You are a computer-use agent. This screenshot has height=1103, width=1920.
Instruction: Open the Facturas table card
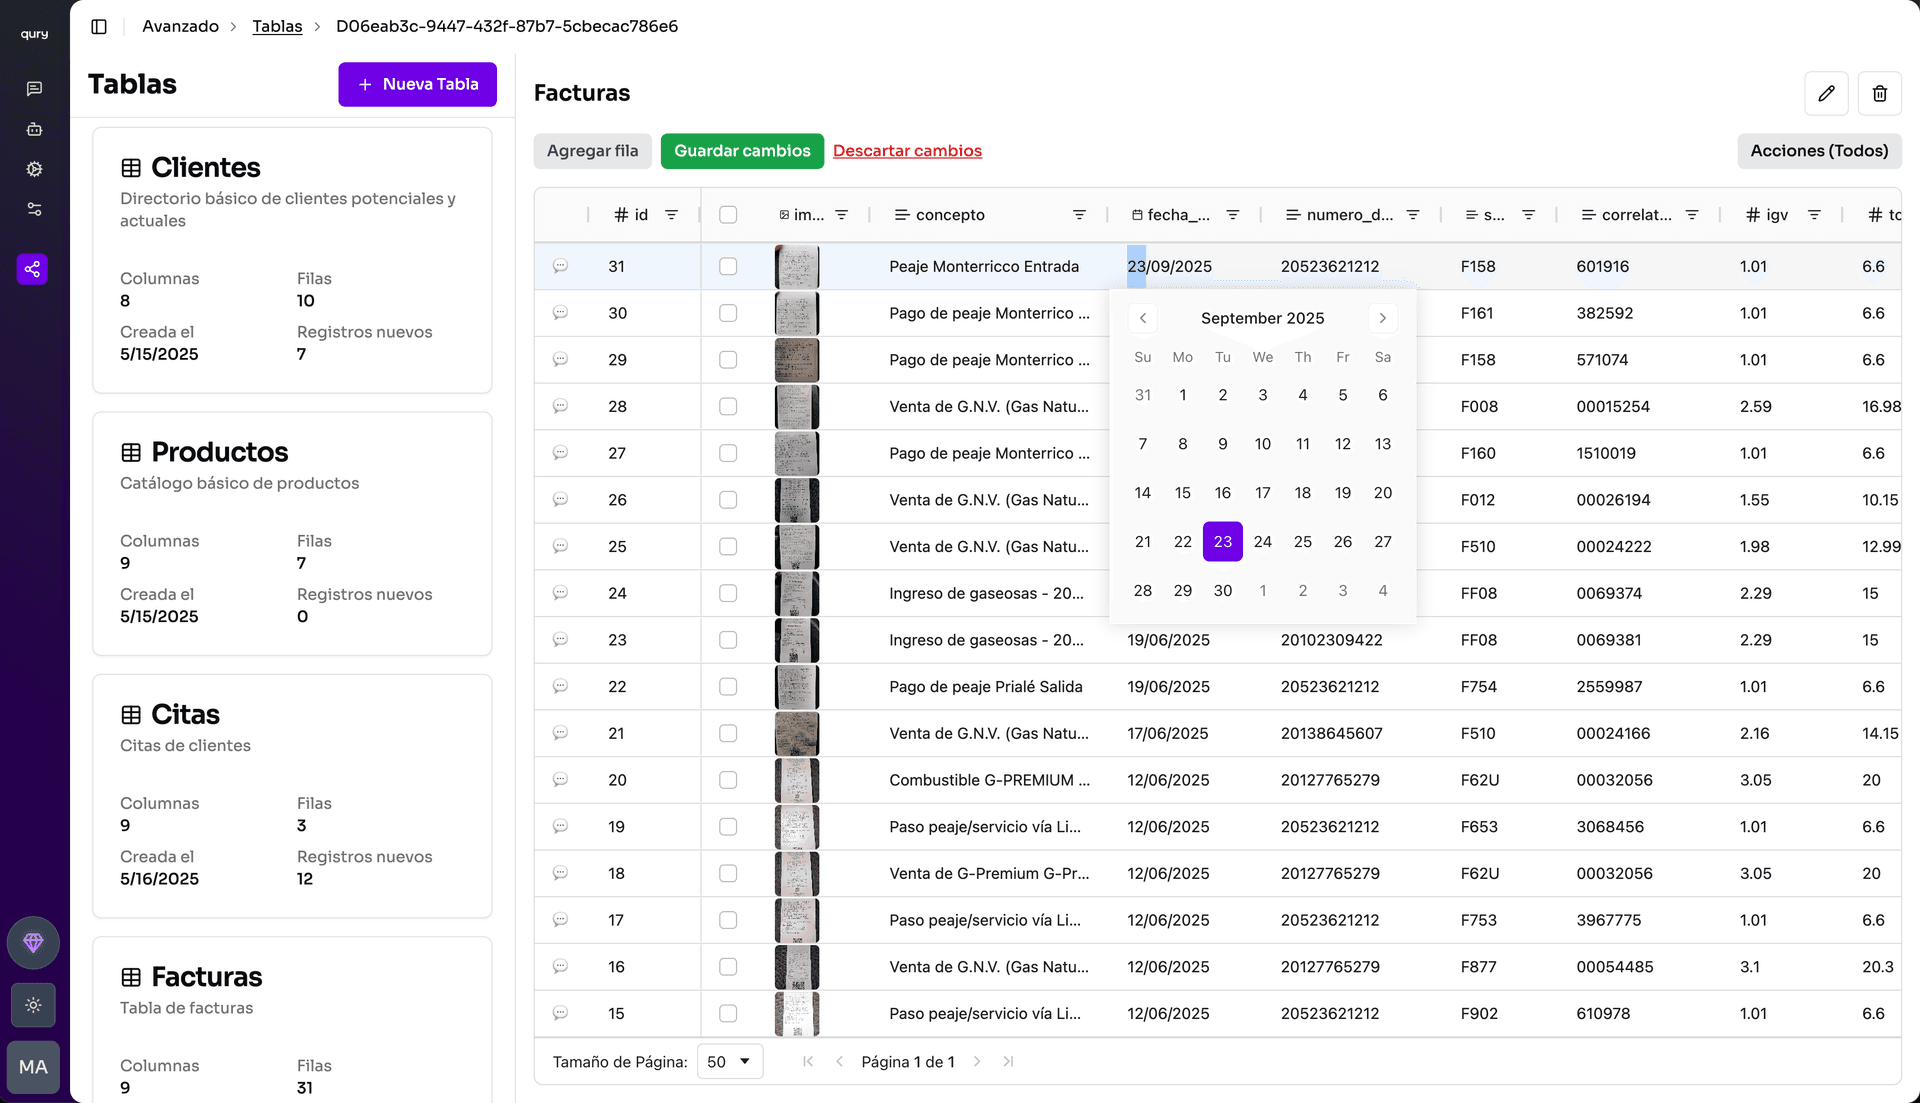[292, 1020]
